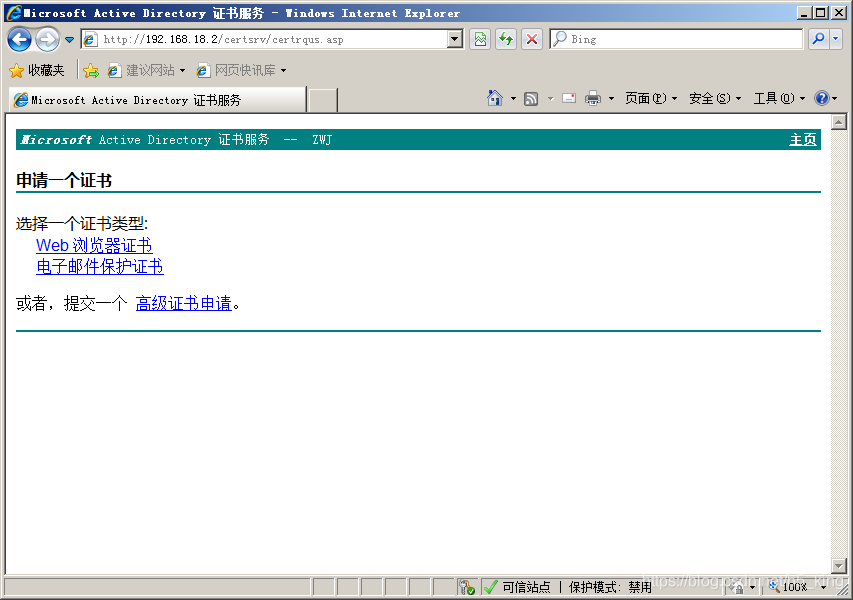Click the Compatibility View icon
853x600 pixels.
tap(480, 39)
